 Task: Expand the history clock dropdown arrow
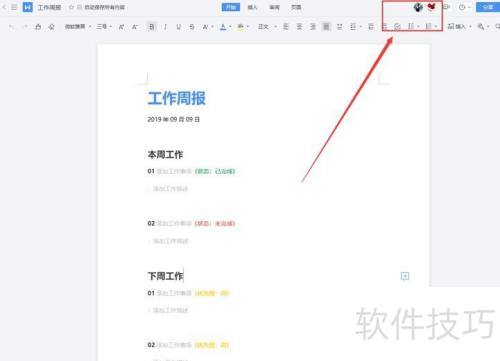pos(469,7)
